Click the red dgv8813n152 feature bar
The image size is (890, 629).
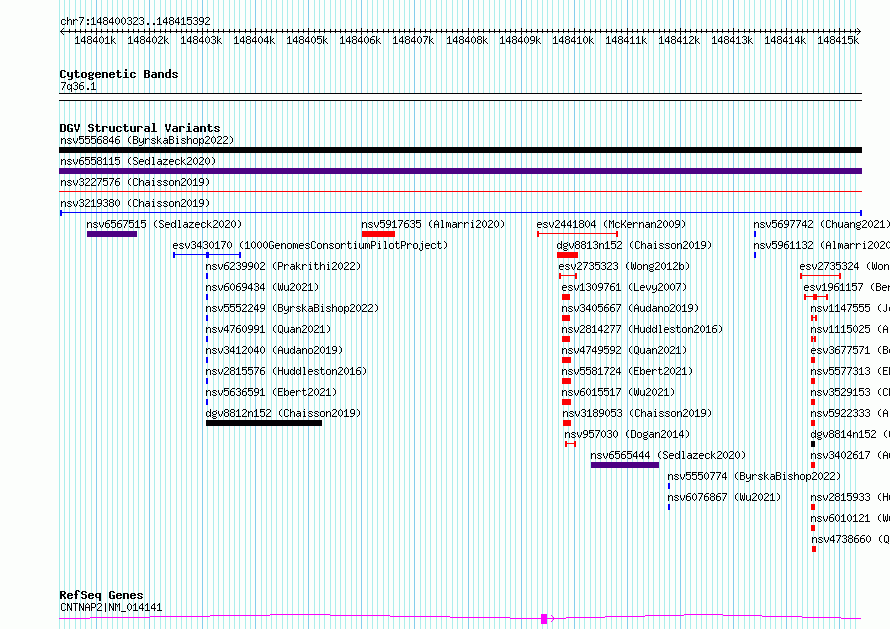tap(568, 255)
